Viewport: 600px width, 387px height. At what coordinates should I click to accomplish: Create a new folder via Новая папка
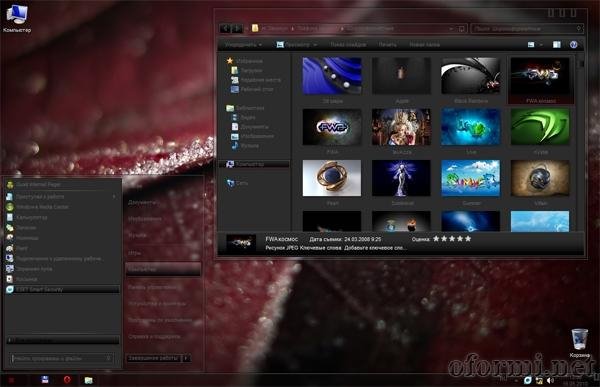[424, 45]
